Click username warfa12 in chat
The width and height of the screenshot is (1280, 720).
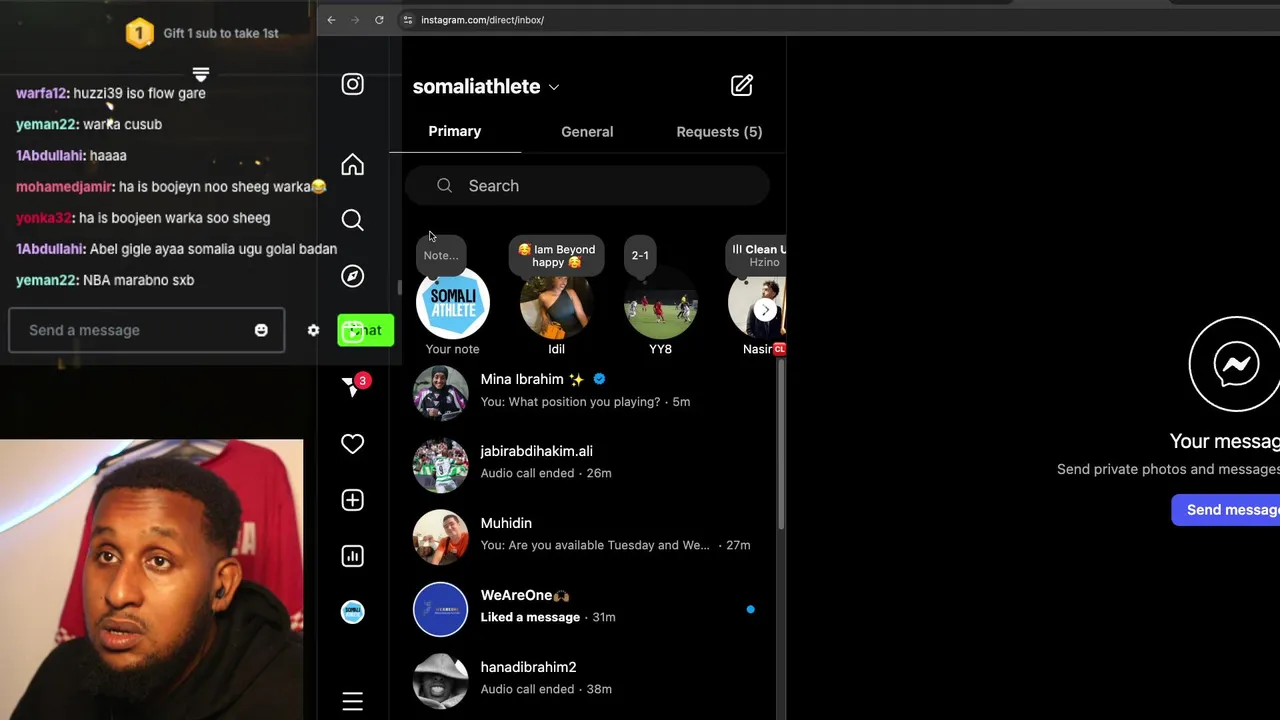[41, 93]
